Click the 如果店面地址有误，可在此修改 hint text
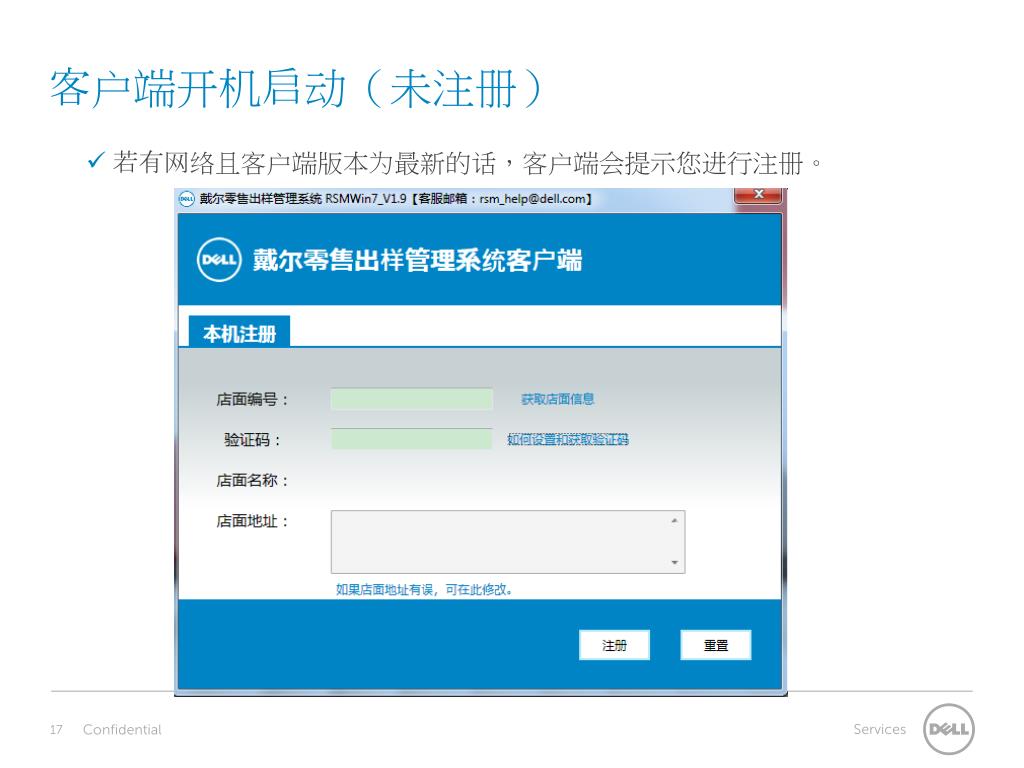 (x=424, y=590)
